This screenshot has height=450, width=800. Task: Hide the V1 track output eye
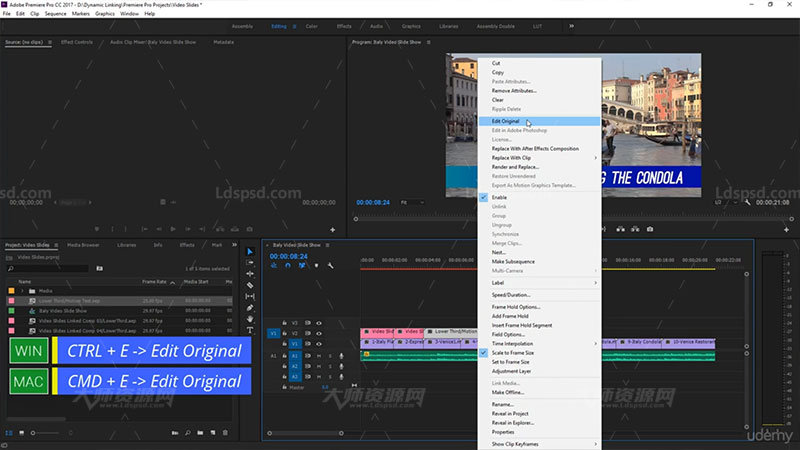pos(319,344)
